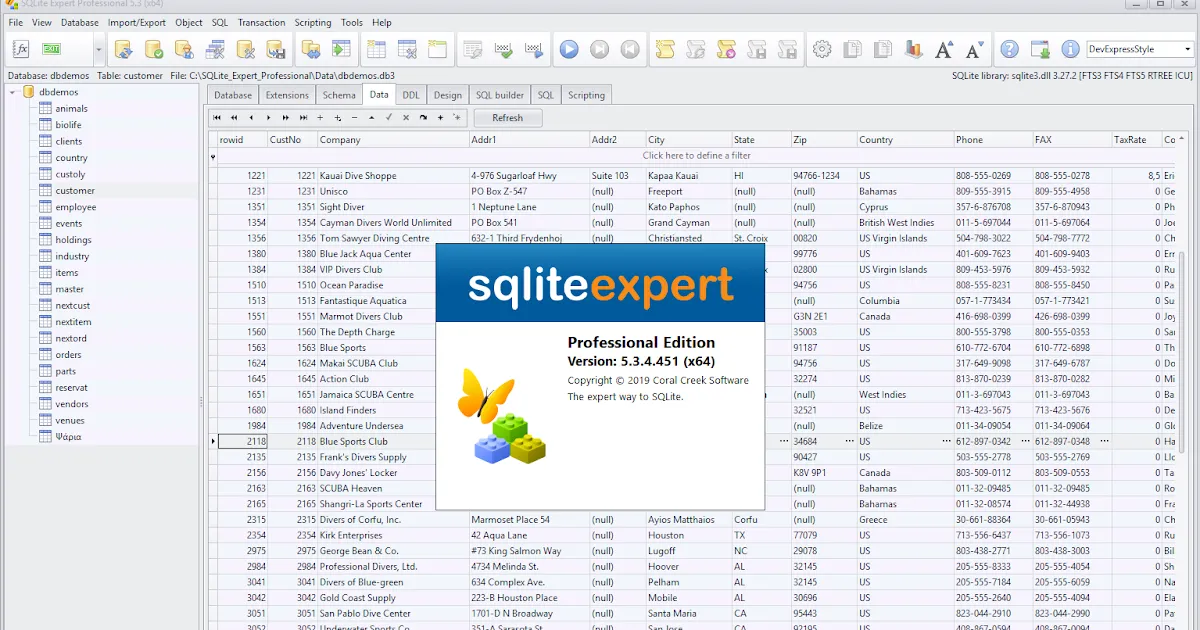Select the orders table in tree
Screen dimensions: 1200x630
[68, 355]
